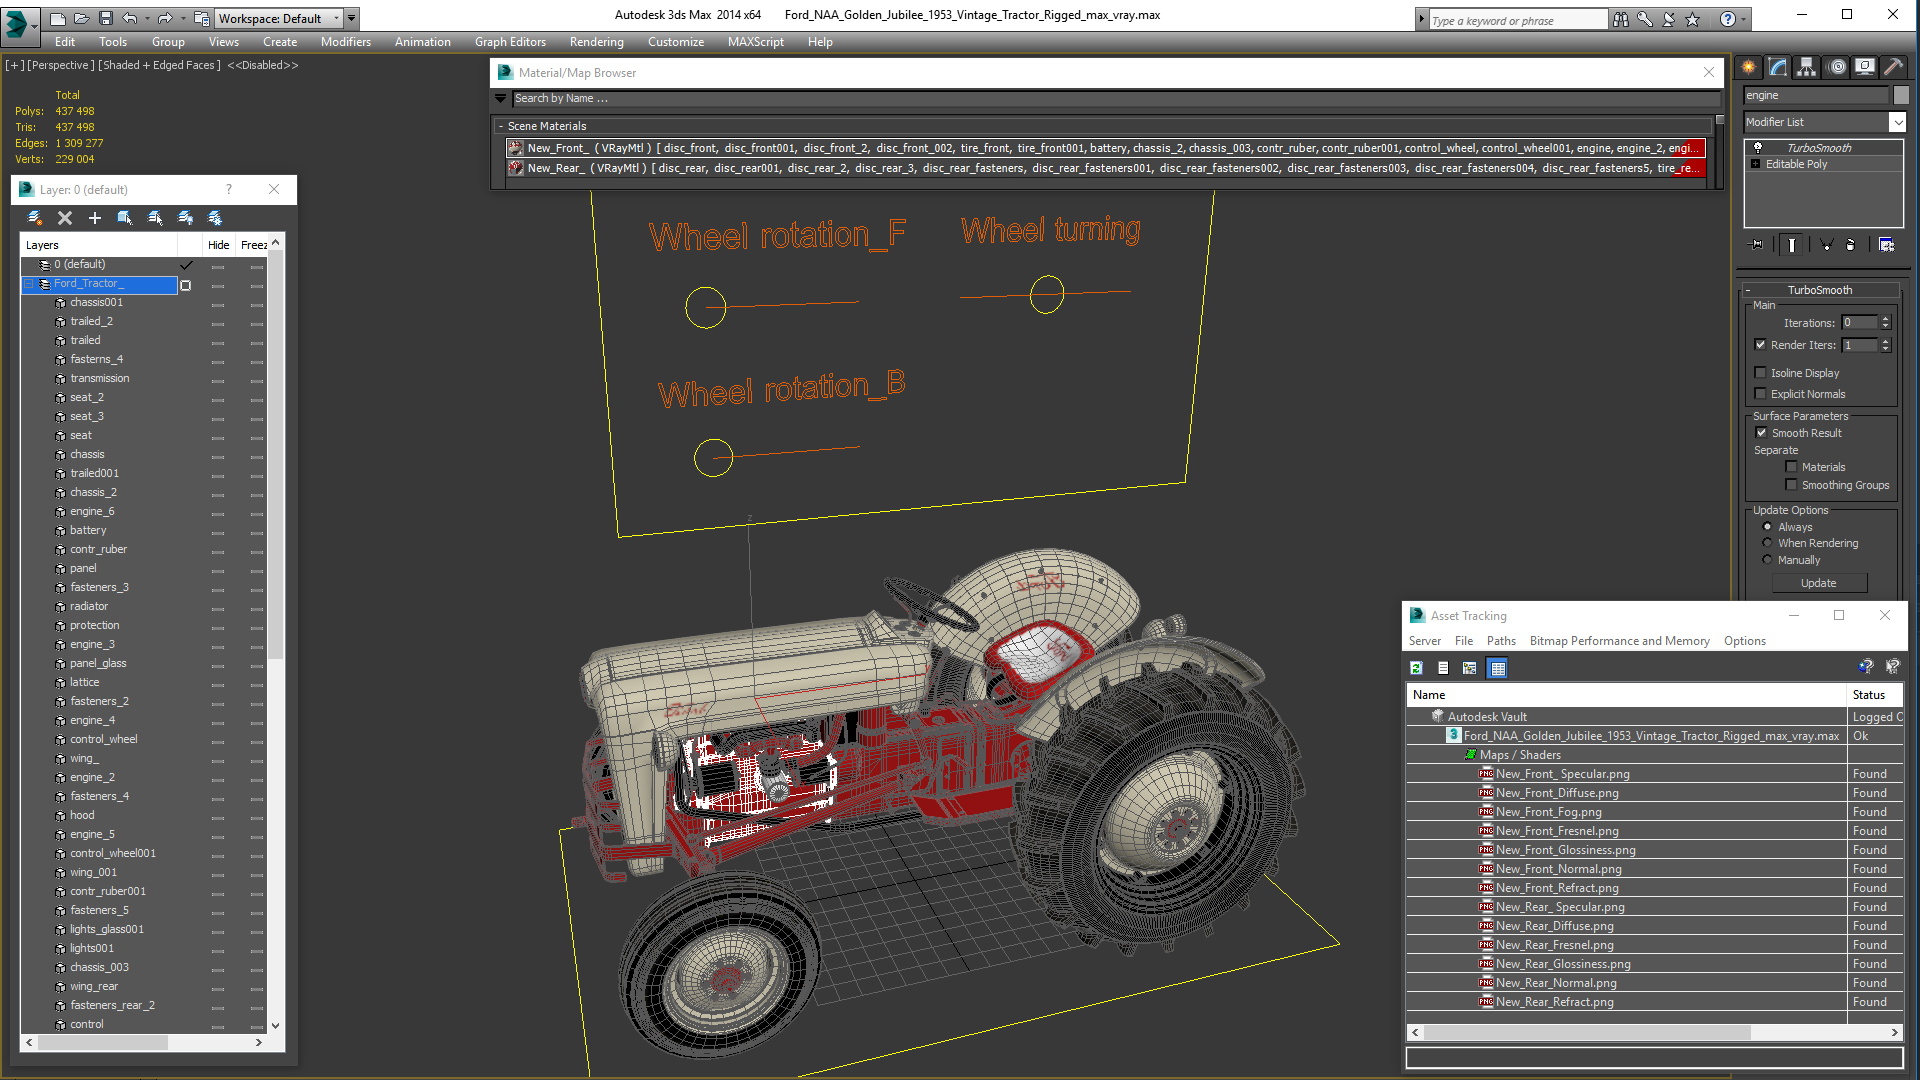Click Hide/Unhide All Layers icon
The width and height of the screenshot is (1920, 1080).
185,218
